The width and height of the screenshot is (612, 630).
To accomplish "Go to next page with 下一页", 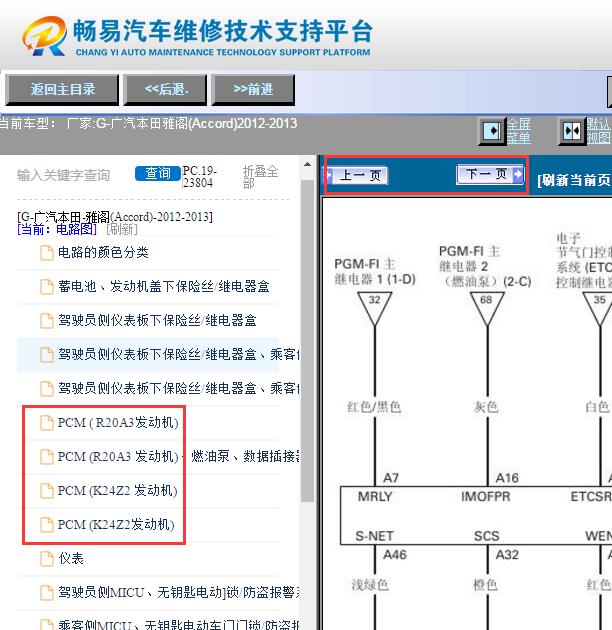I will (x=490, y=174).
